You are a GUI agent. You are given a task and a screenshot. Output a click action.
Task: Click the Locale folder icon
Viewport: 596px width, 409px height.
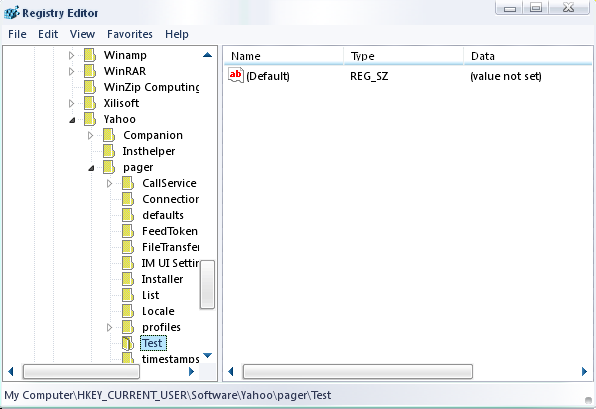[128, 311]
